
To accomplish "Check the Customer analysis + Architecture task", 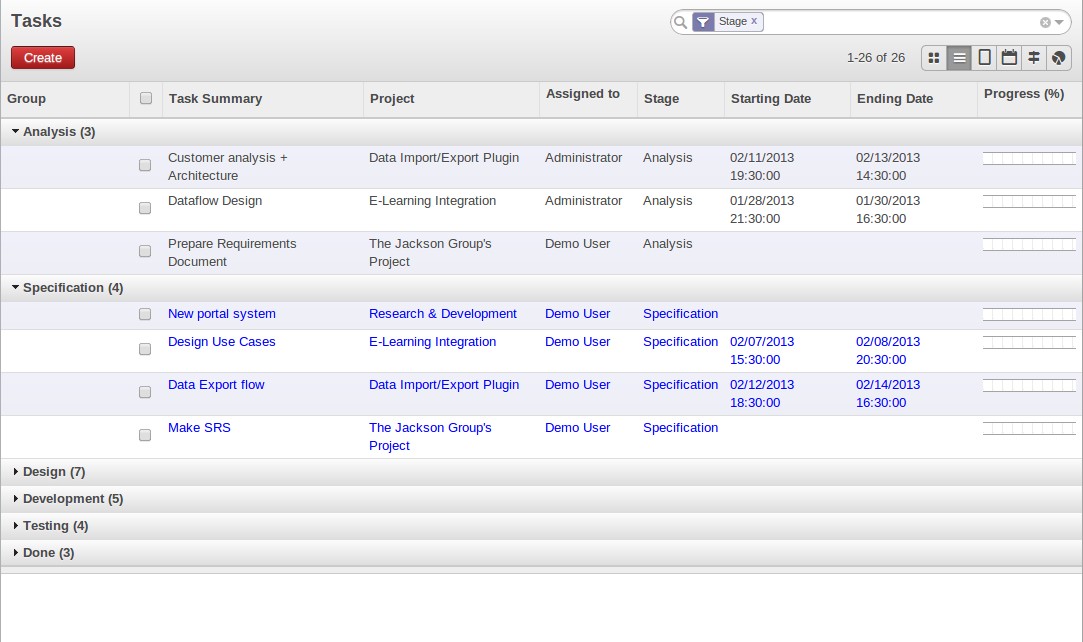I will pos(145,165).
